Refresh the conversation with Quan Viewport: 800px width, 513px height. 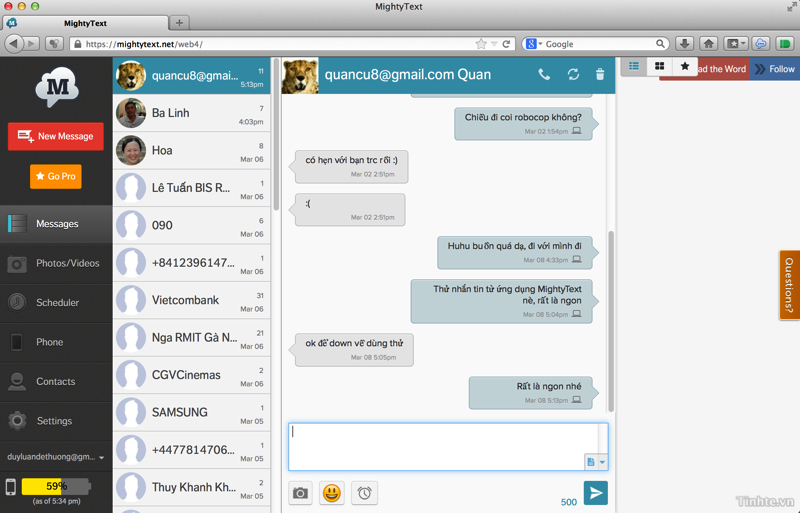click(573, 74)
